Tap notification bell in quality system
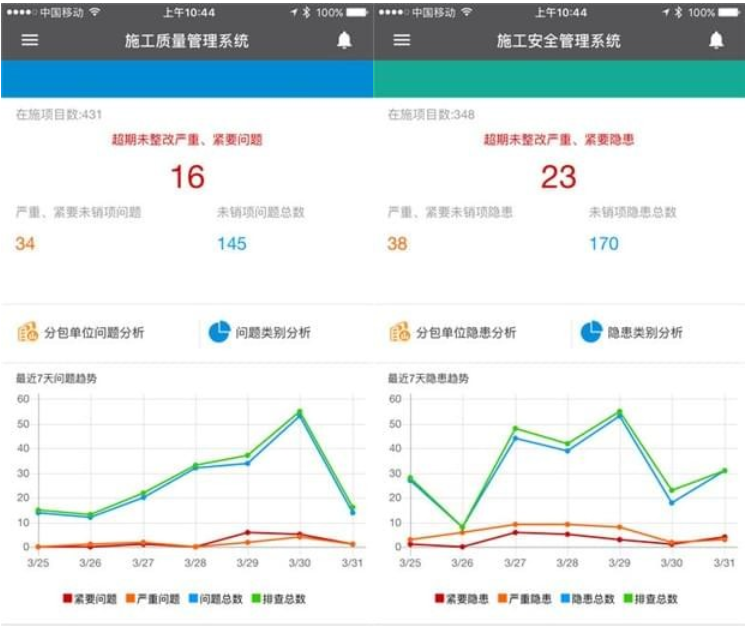The height and width of the screenshot is (629, 747). [x=344, y=41]
